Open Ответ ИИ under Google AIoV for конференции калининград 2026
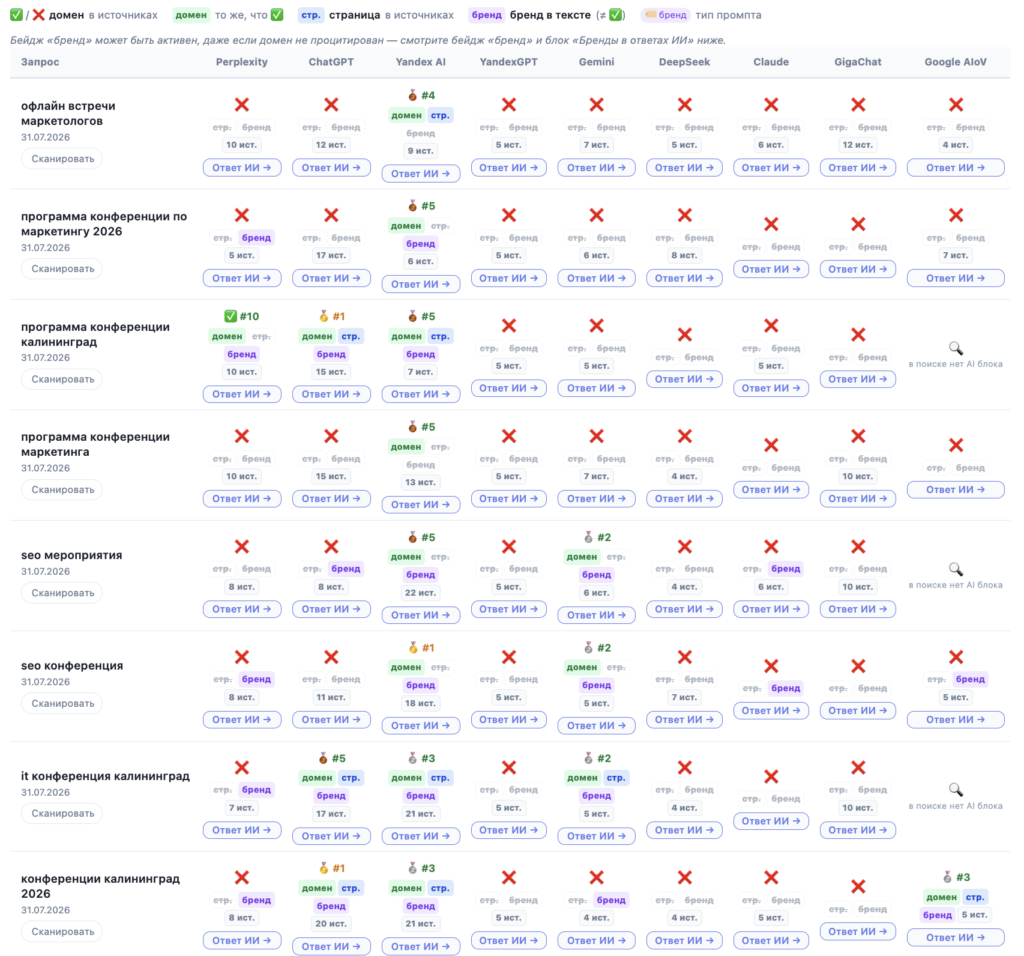This screenshot has width=1024, height=956. click(x=955, y=938)
